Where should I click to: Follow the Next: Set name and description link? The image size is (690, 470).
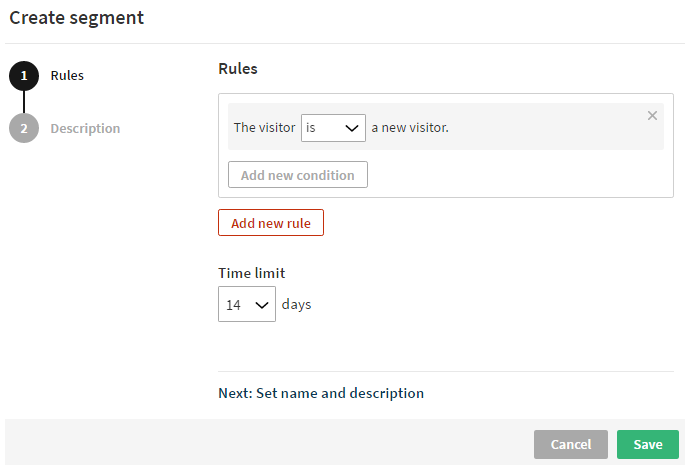321,393
